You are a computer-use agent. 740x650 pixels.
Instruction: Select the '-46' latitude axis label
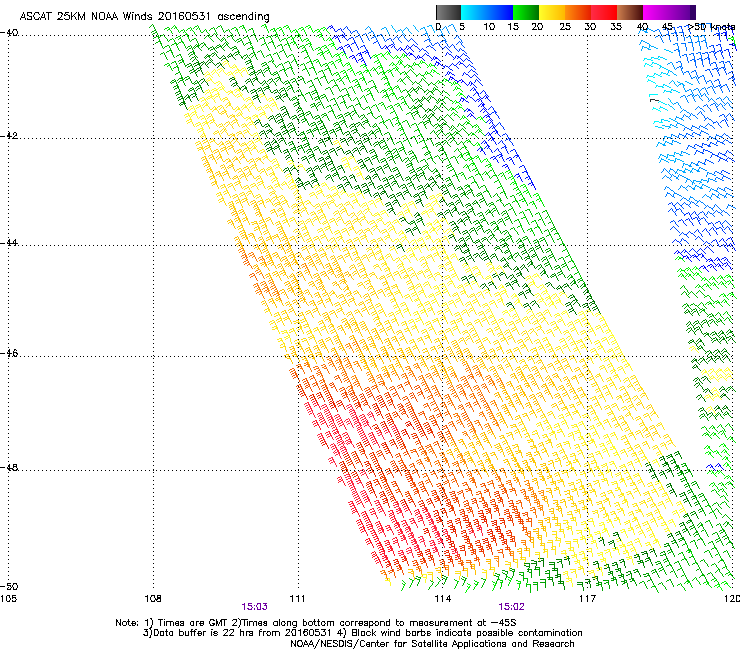tap(9, 354)
